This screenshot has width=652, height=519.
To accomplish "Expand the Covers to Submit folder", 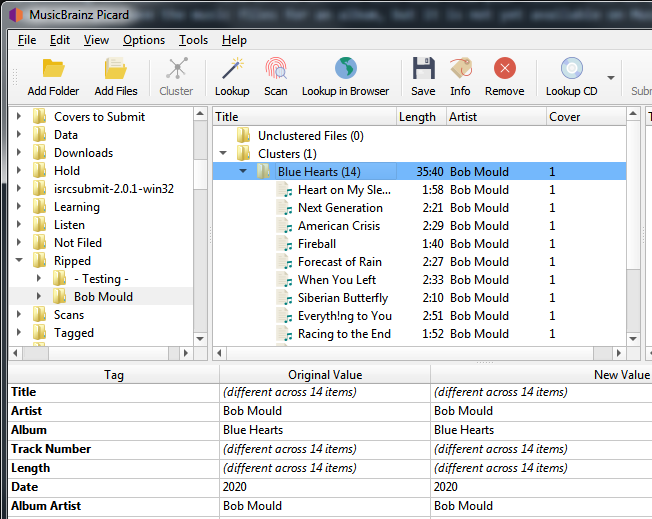I will 19,116.
